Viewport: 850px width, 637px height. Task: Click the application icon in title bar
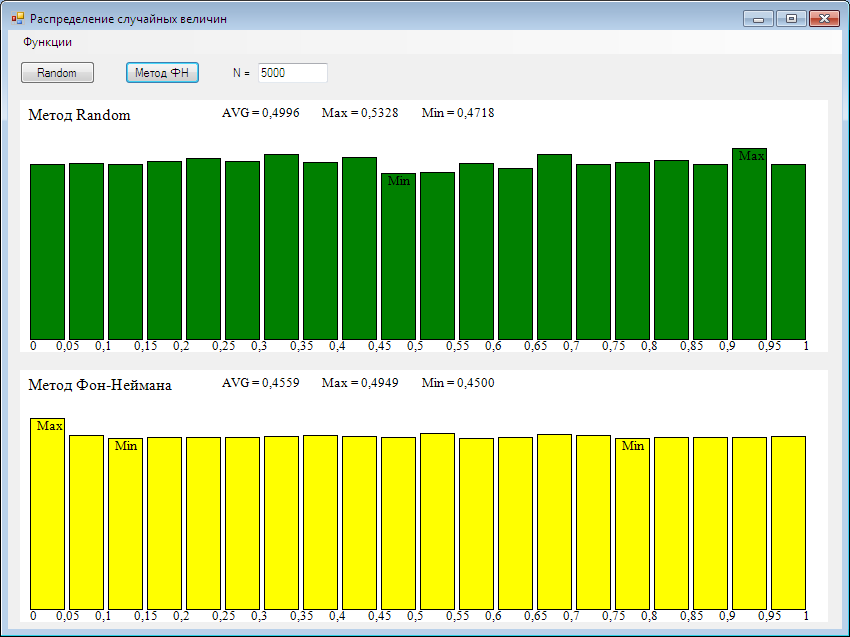pyautogui.click(x=18, y=18)
